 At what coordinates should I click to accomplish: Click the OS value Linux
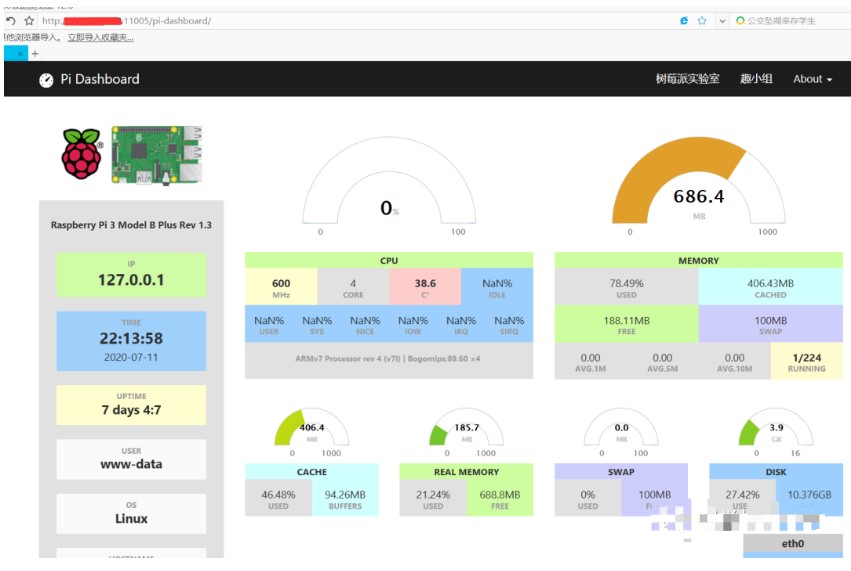pos(131,518)
